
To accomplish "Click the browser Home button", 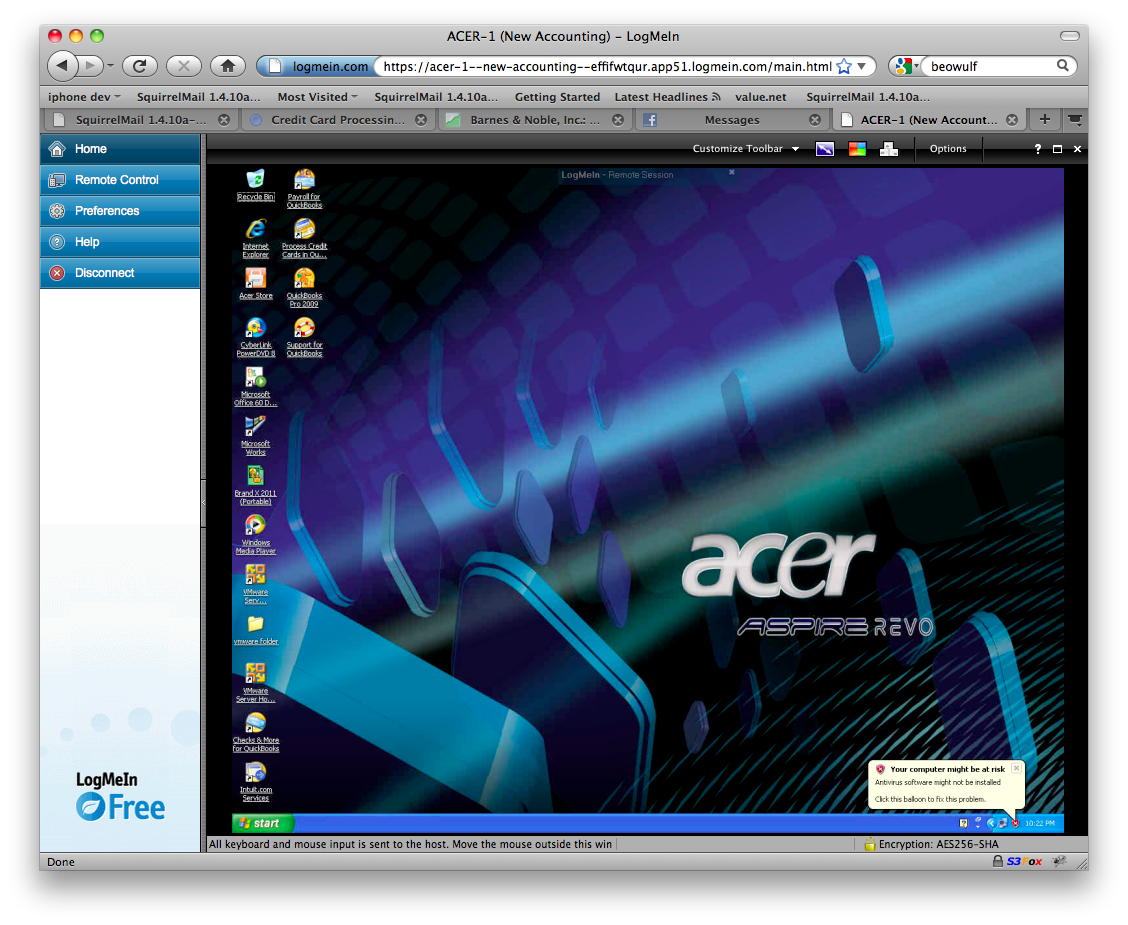I will tap(227, 66).
